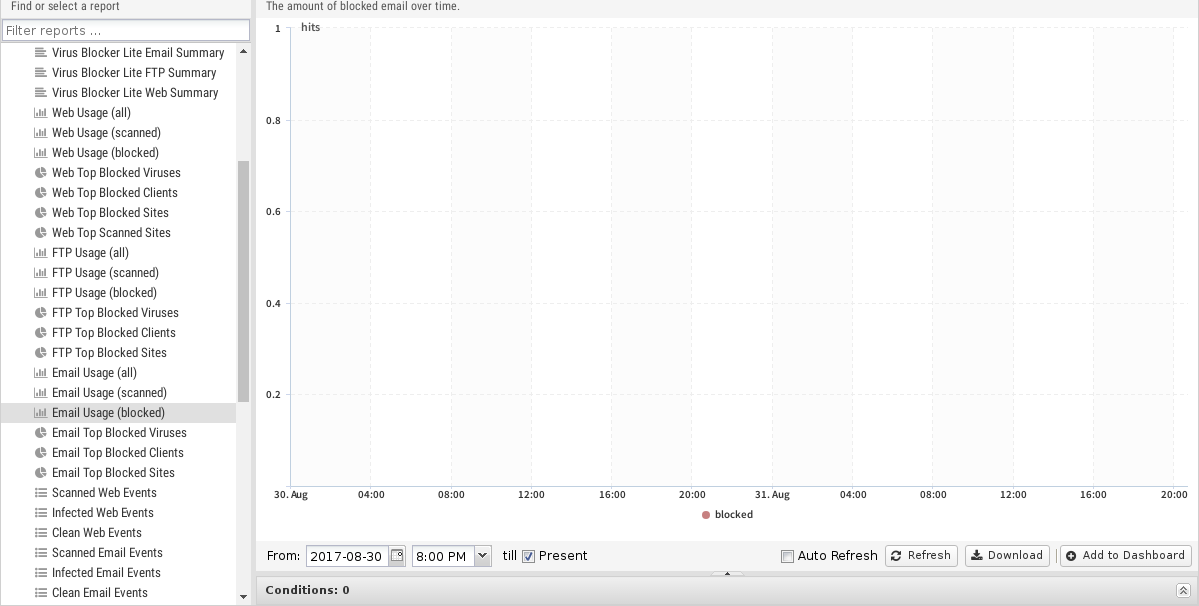Select the Email Usage (blocked) report
This screenshot has width=1199, height=606.
119,413
